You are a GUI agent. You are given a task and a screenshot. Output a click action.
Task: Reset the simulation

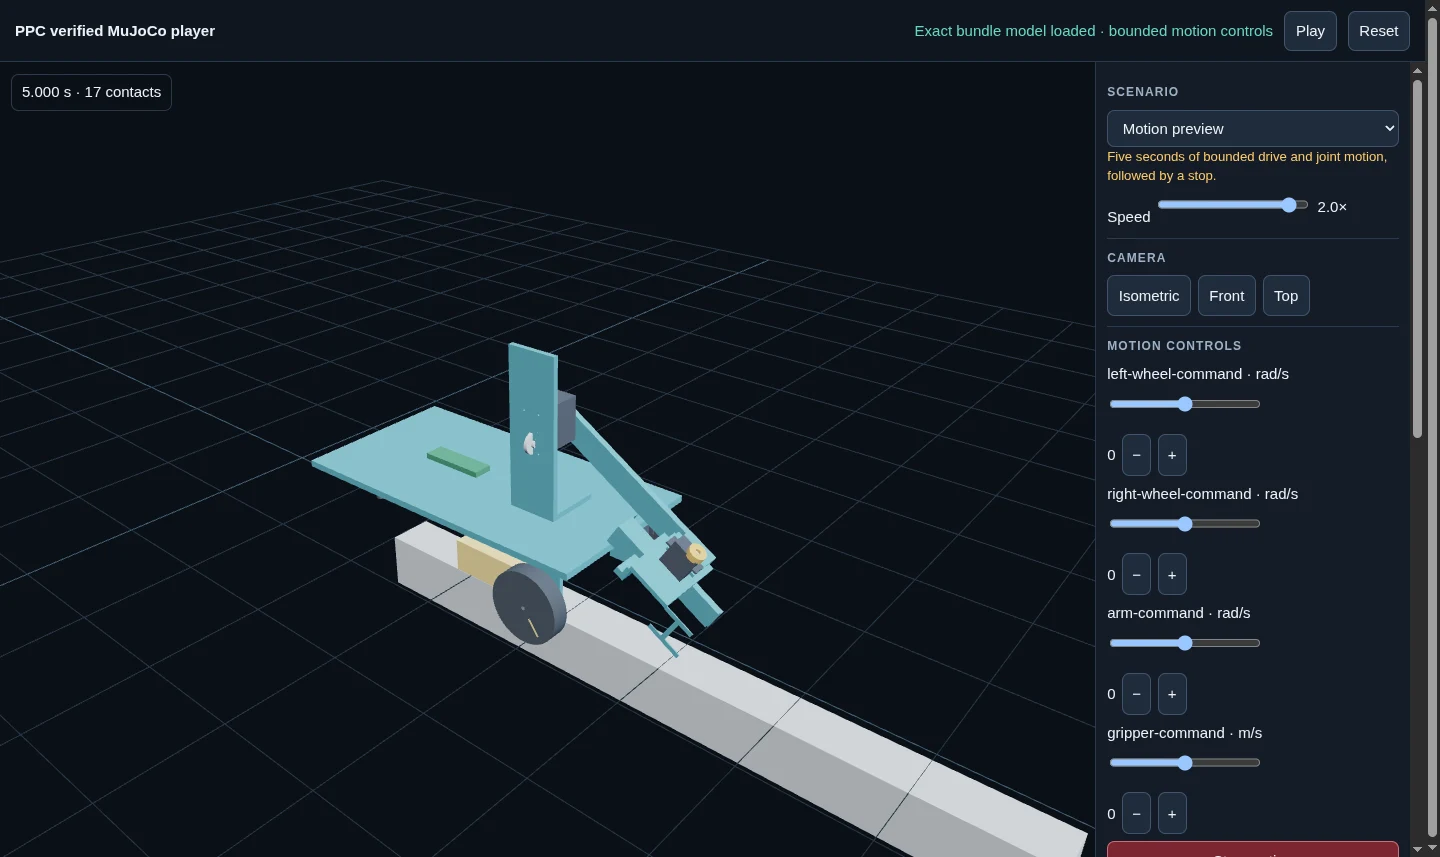click(1378, 31)
